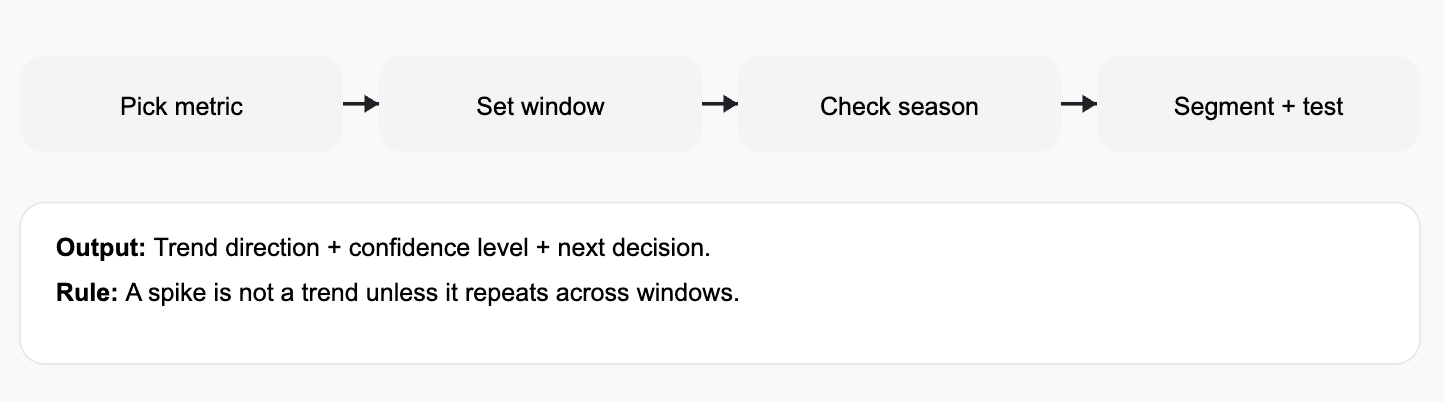
Task: Click the bold Output label
Action: click(101, 248)
